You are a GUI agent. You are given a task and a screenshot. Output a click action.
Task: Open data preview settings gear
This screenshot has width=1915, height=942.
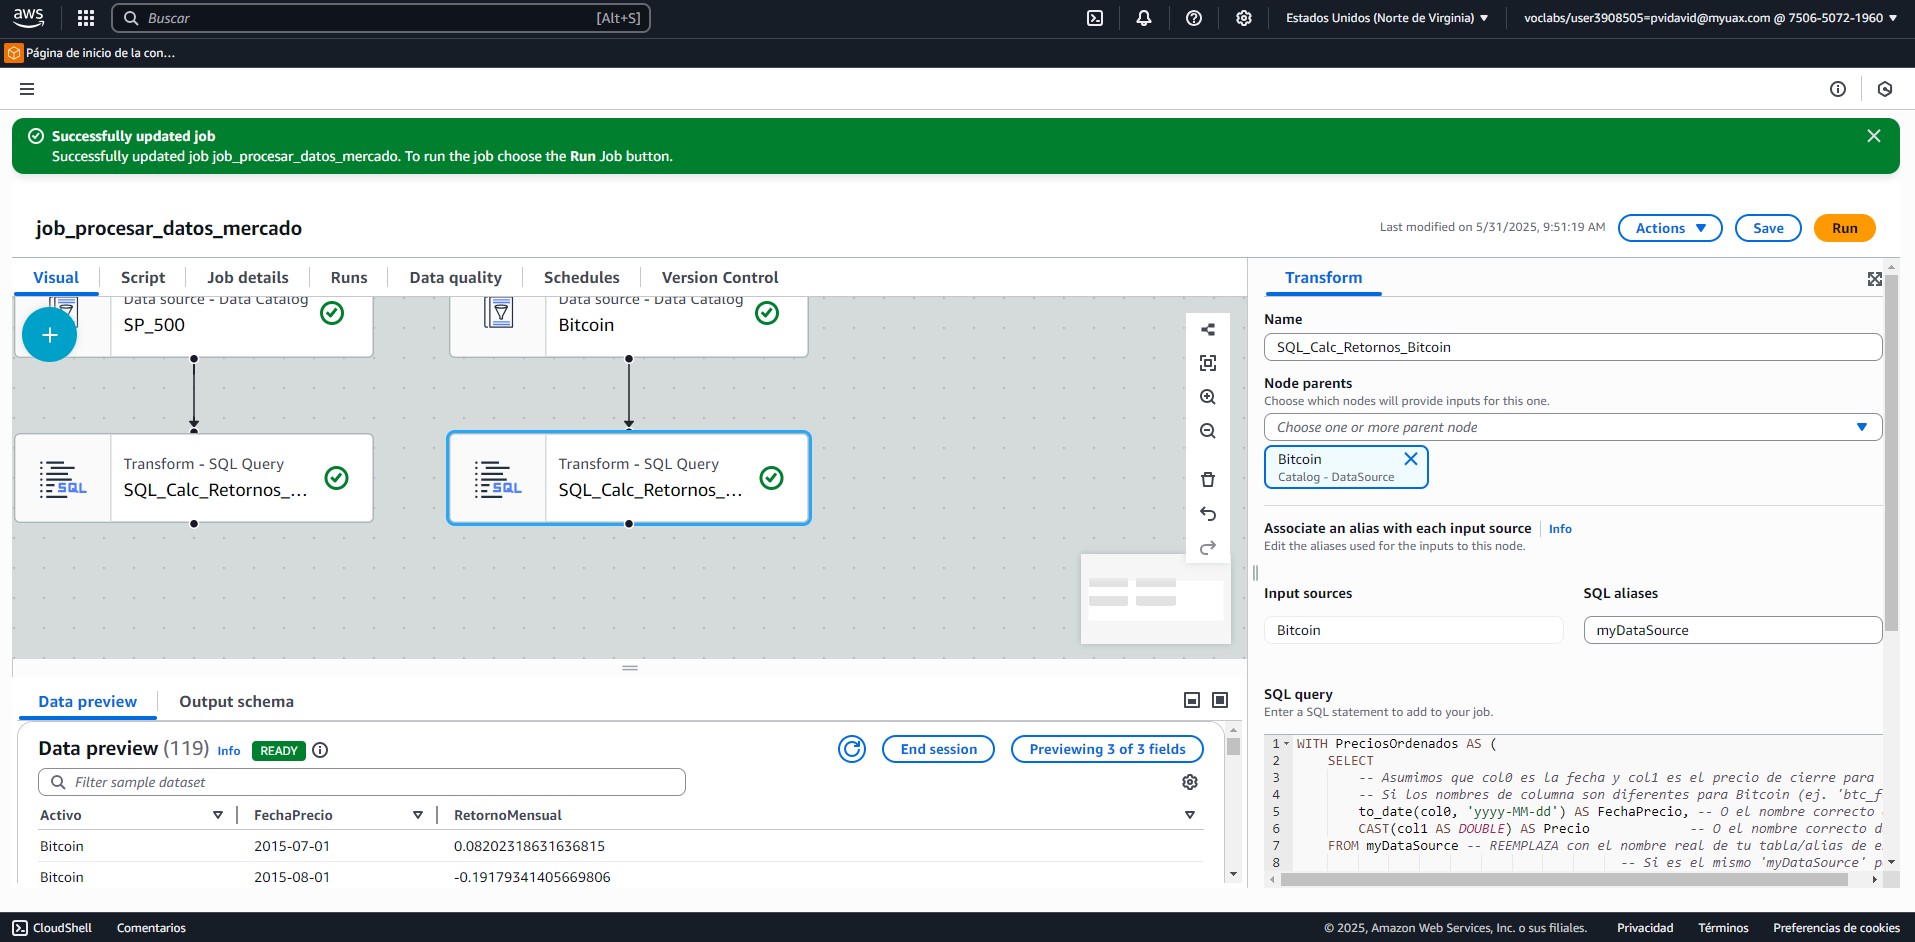1190,782
